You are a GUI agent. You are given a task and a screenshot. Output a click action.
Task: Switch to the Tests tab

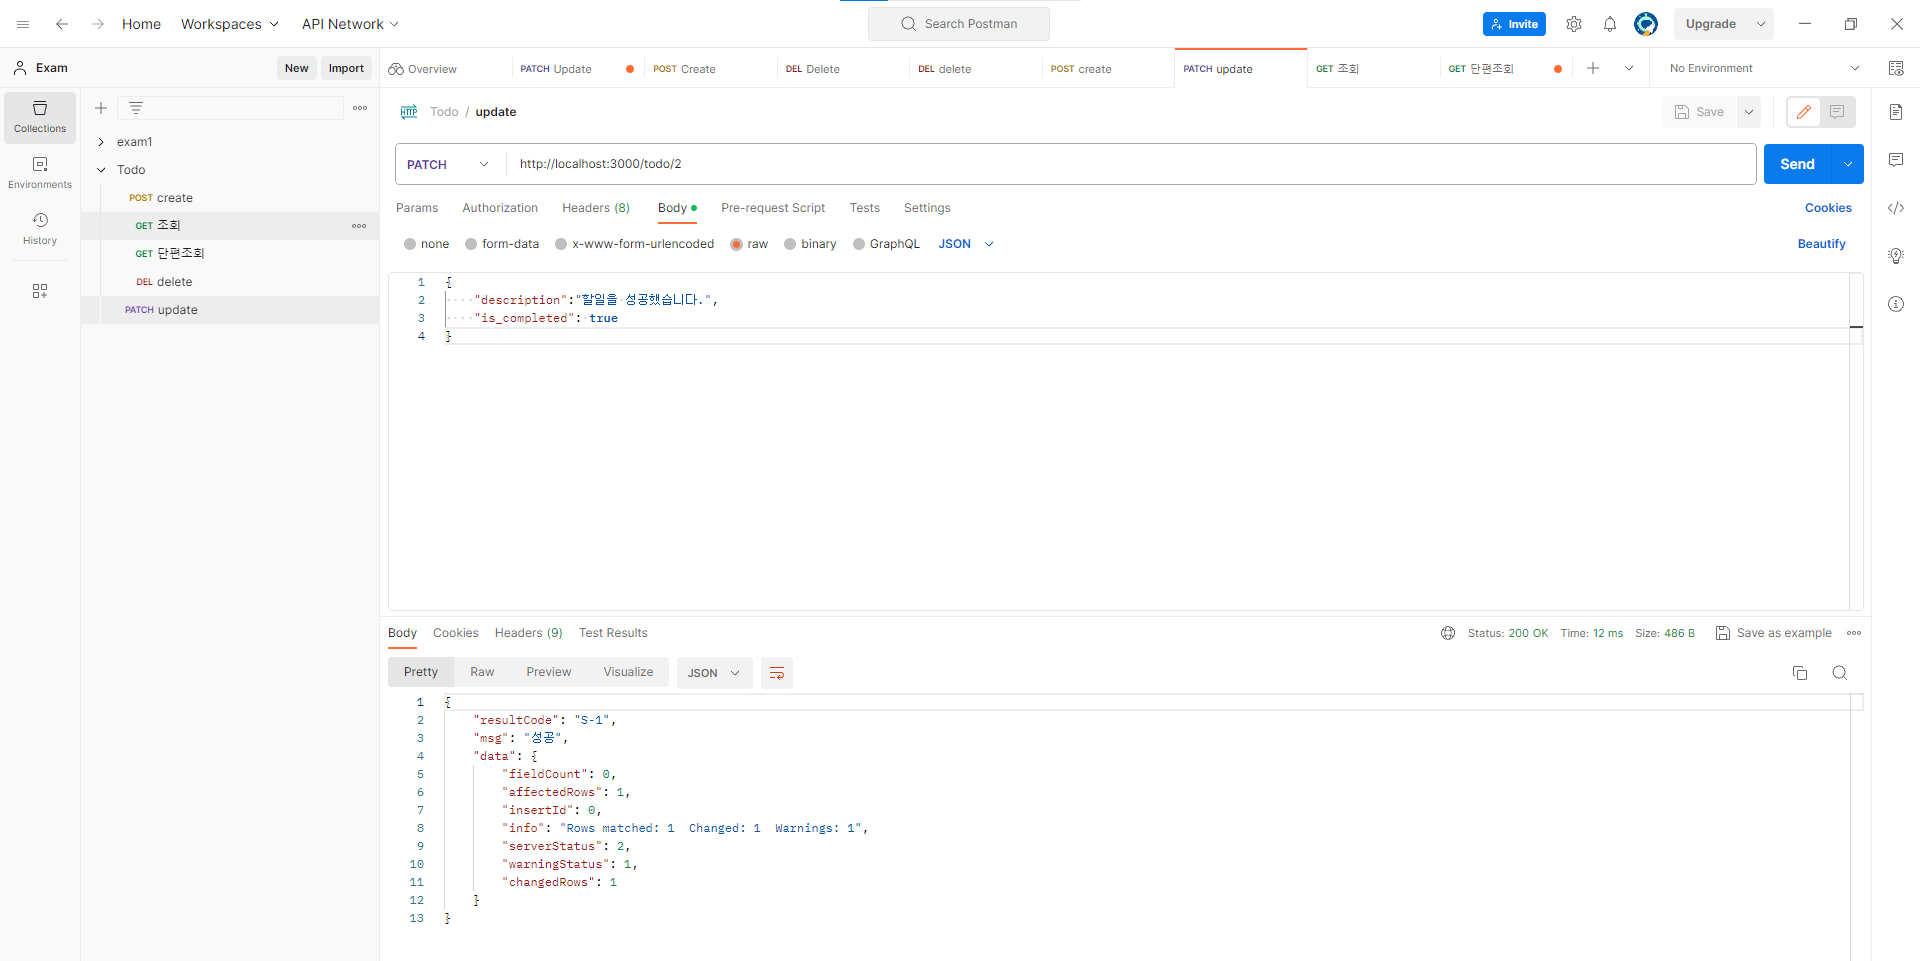click(865, 208)
